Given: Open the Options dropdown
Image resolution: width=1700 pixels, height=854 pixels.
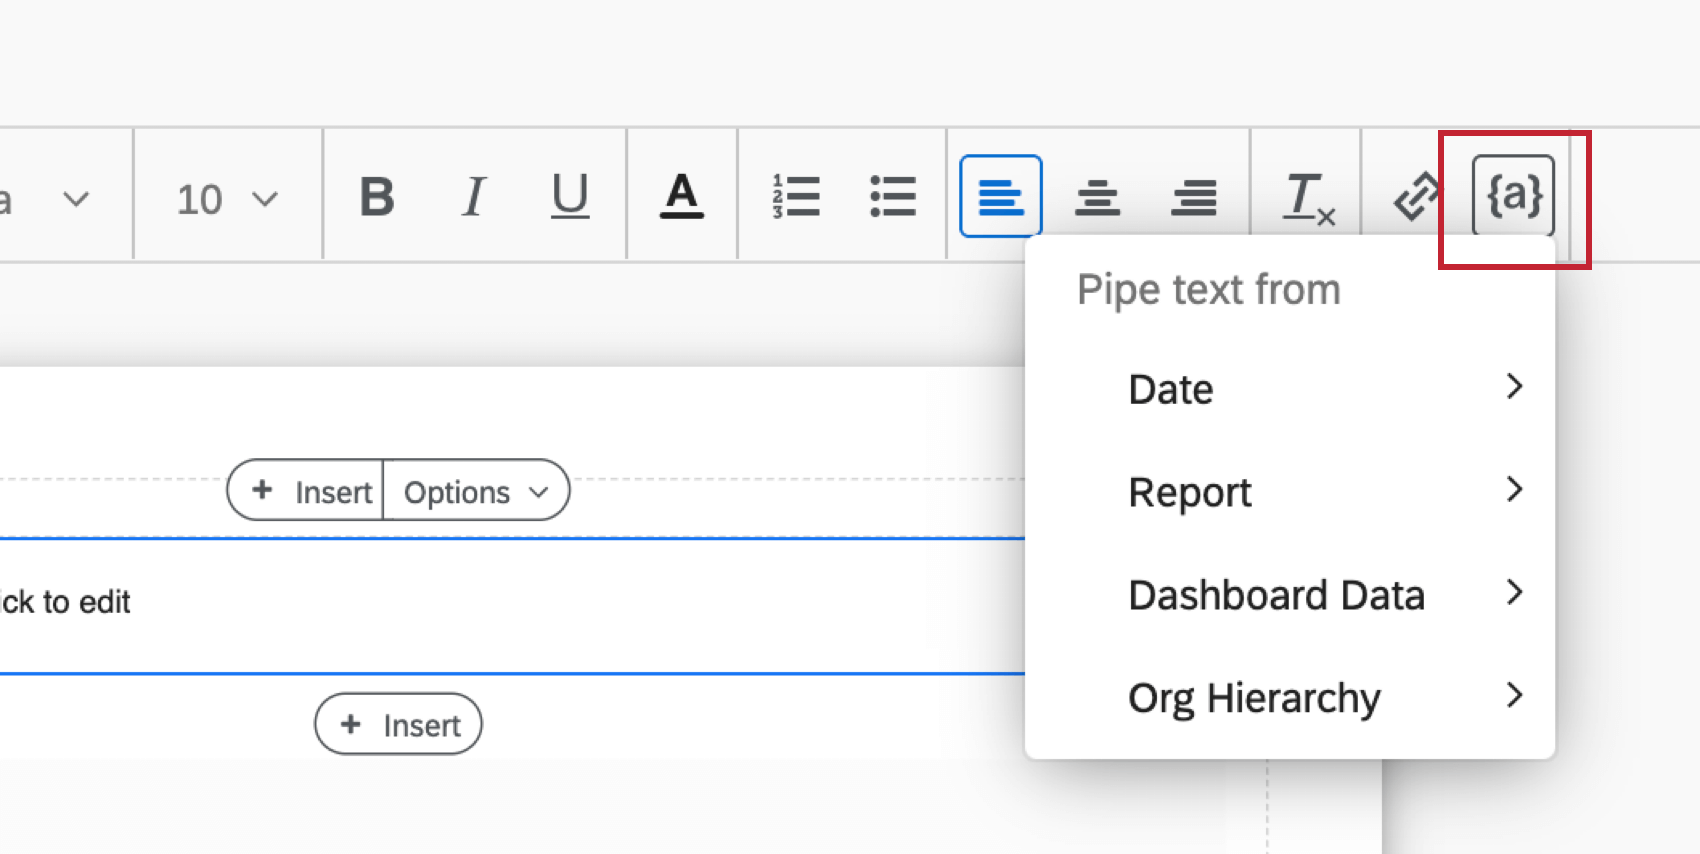Looking at the screenshot, I should pyautogui.click(x=476, y=491).
